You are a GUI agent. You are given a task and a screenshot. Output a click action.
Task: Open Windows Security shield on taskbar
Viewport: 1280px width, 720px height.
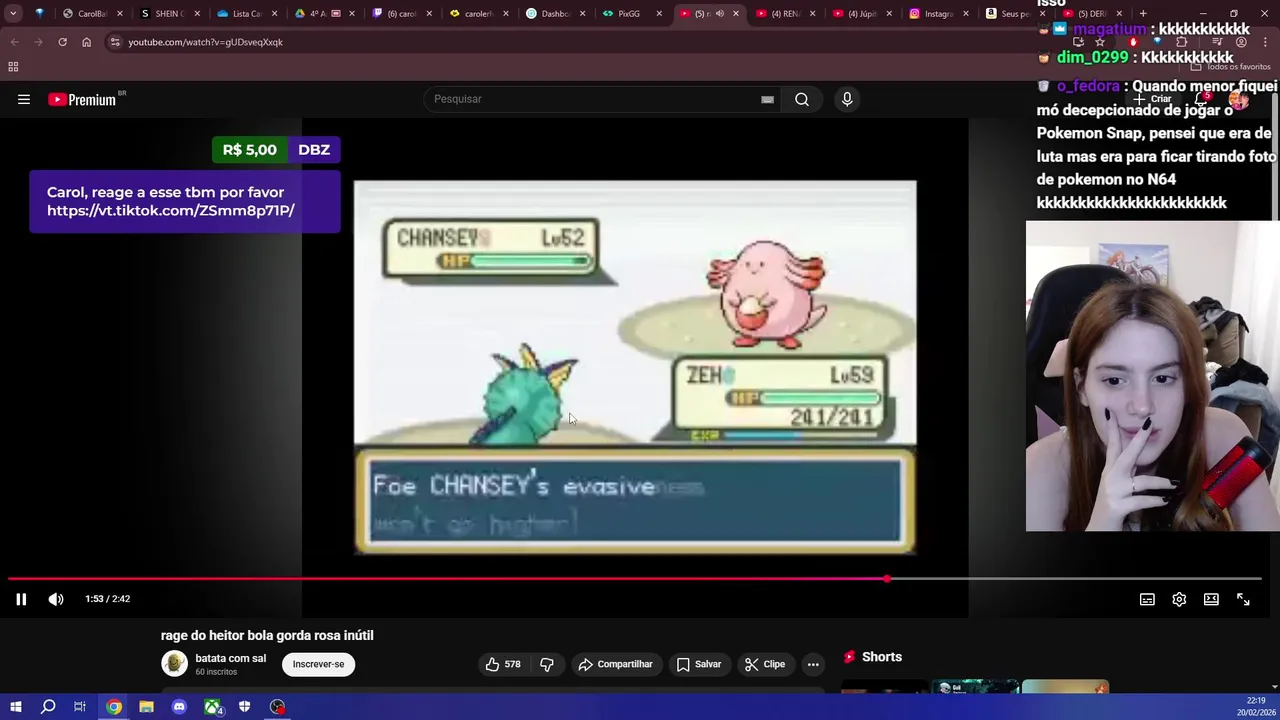click(x=245, y=707)
